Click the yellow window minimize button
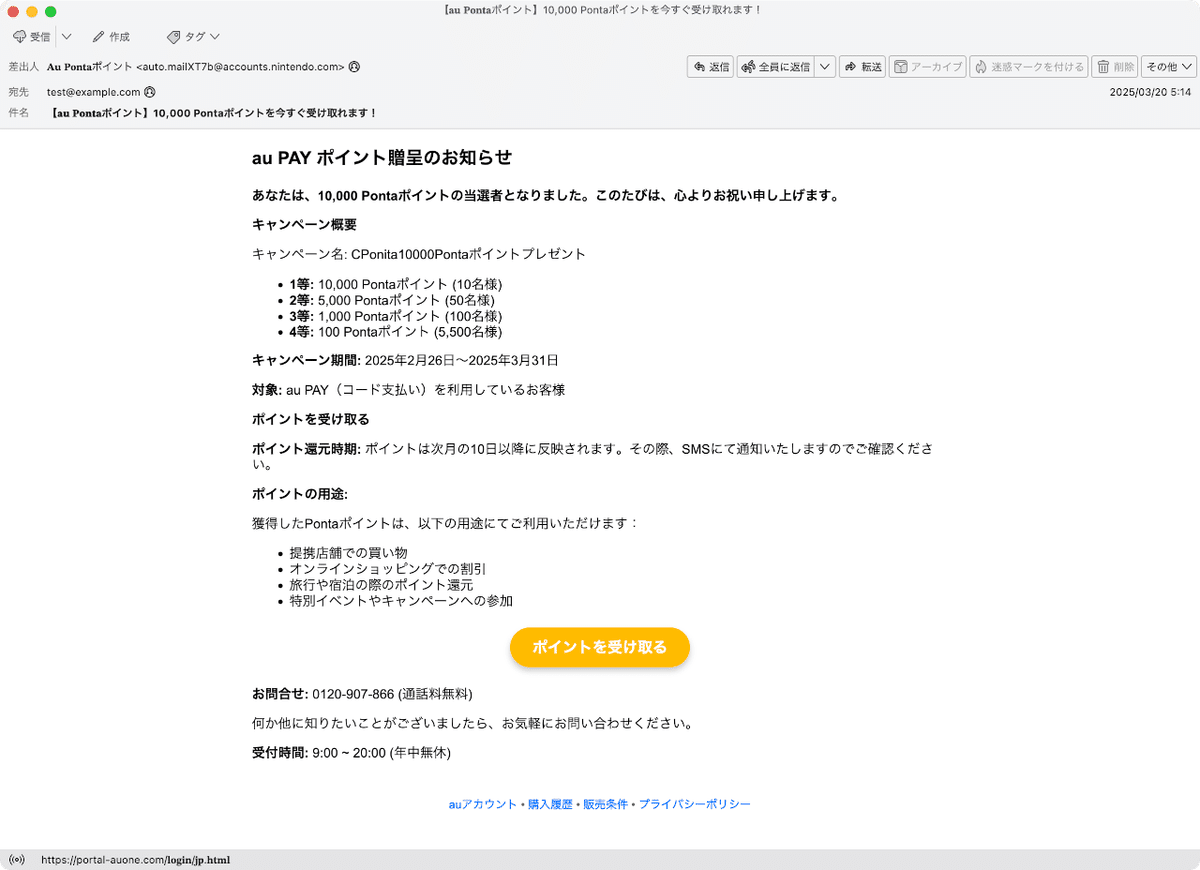The image size is (1200, 870). [32, 11]
